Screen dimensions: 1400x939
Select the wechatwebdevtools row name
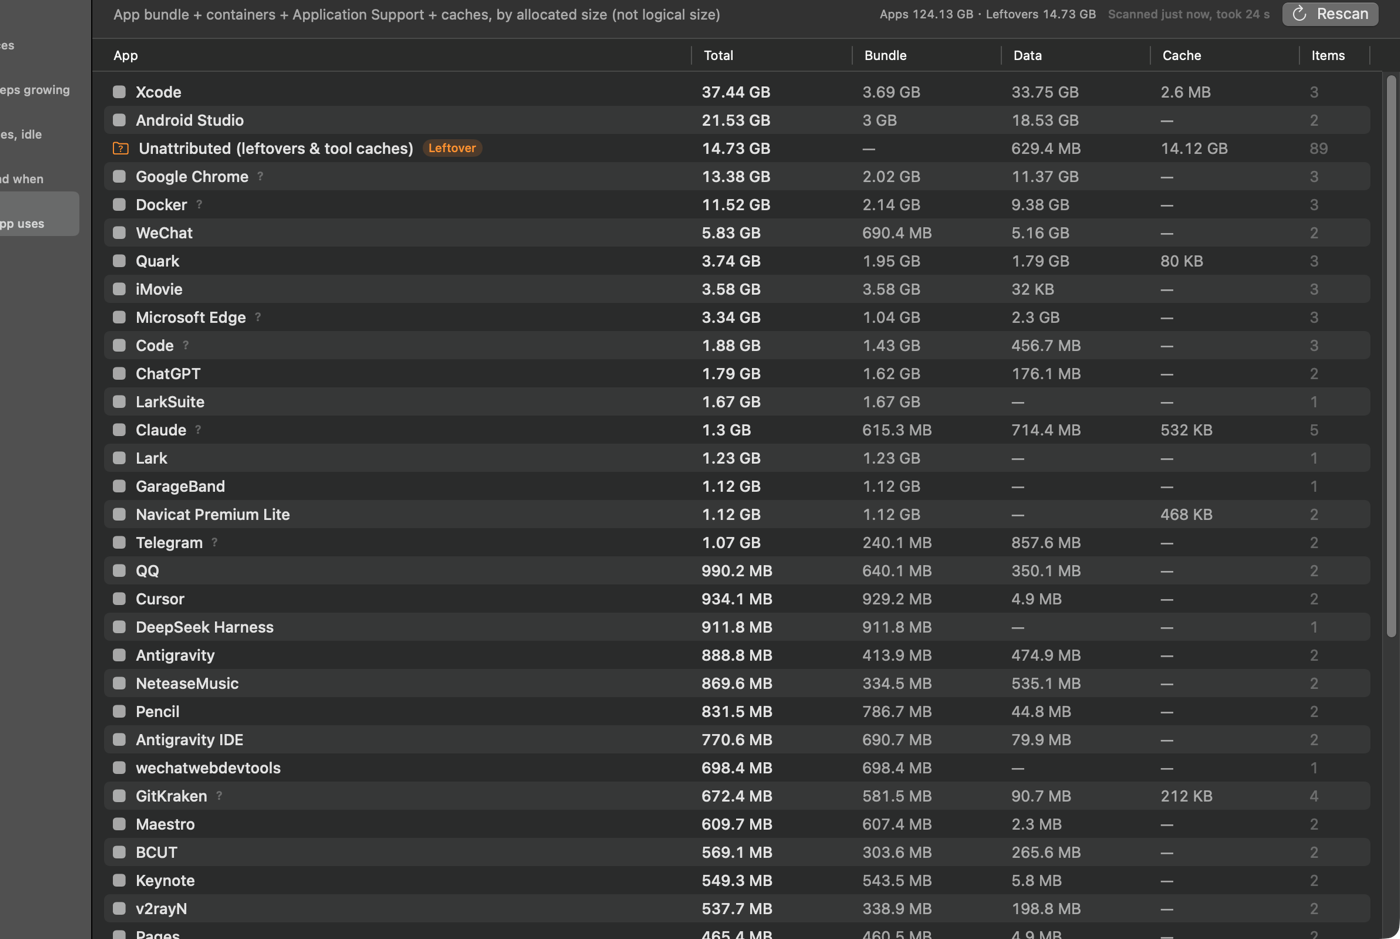click(x=208, y=768)
